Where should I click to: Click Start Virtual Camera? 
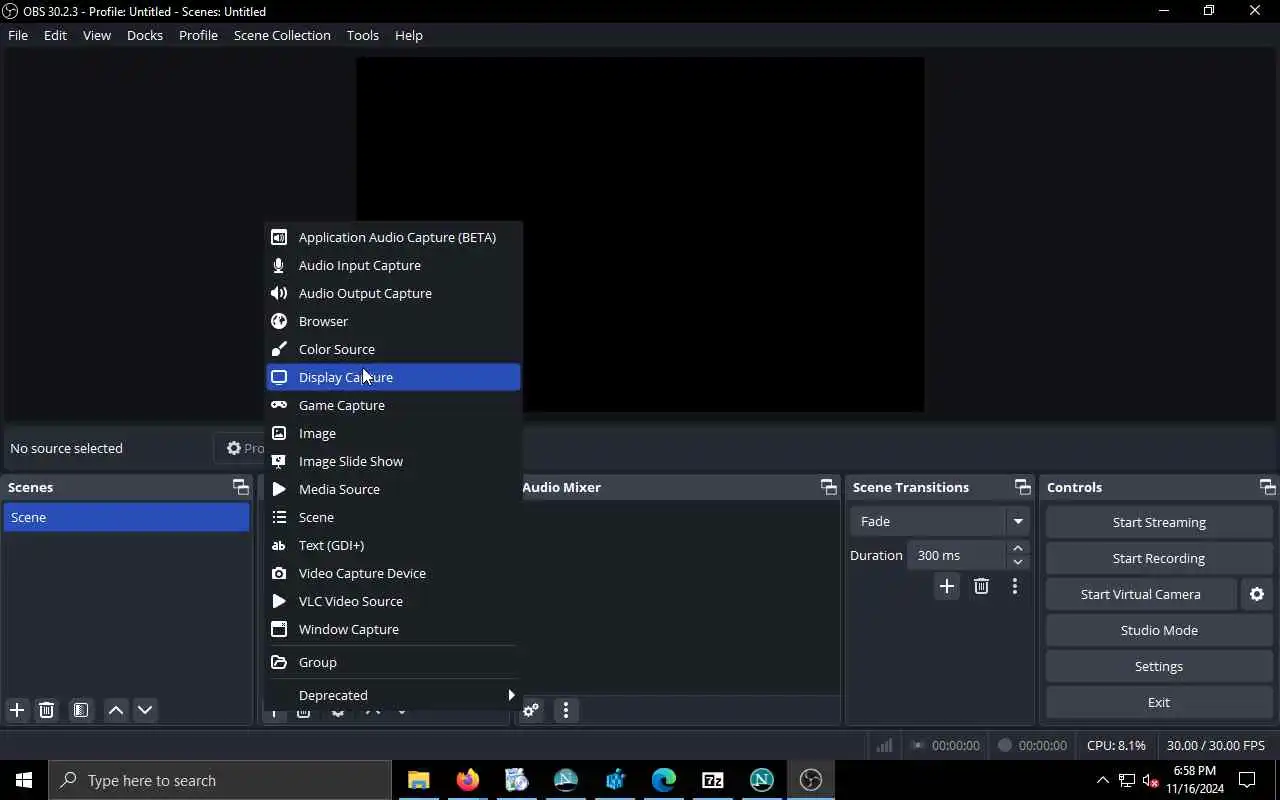[x=1141, y=594]
